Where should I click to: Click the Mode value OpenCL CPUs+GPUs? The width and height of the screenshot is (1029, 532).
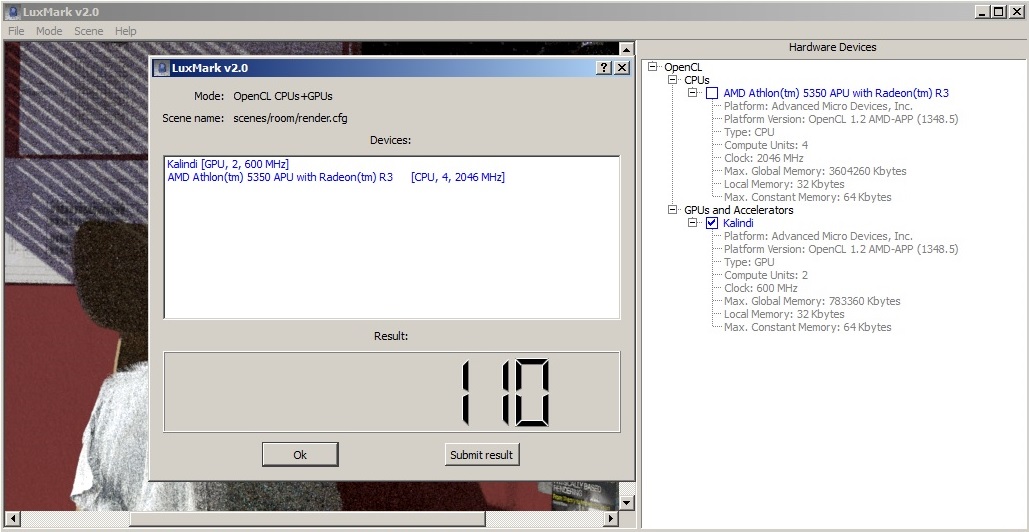pyautogui.click(x=283, y=96)
